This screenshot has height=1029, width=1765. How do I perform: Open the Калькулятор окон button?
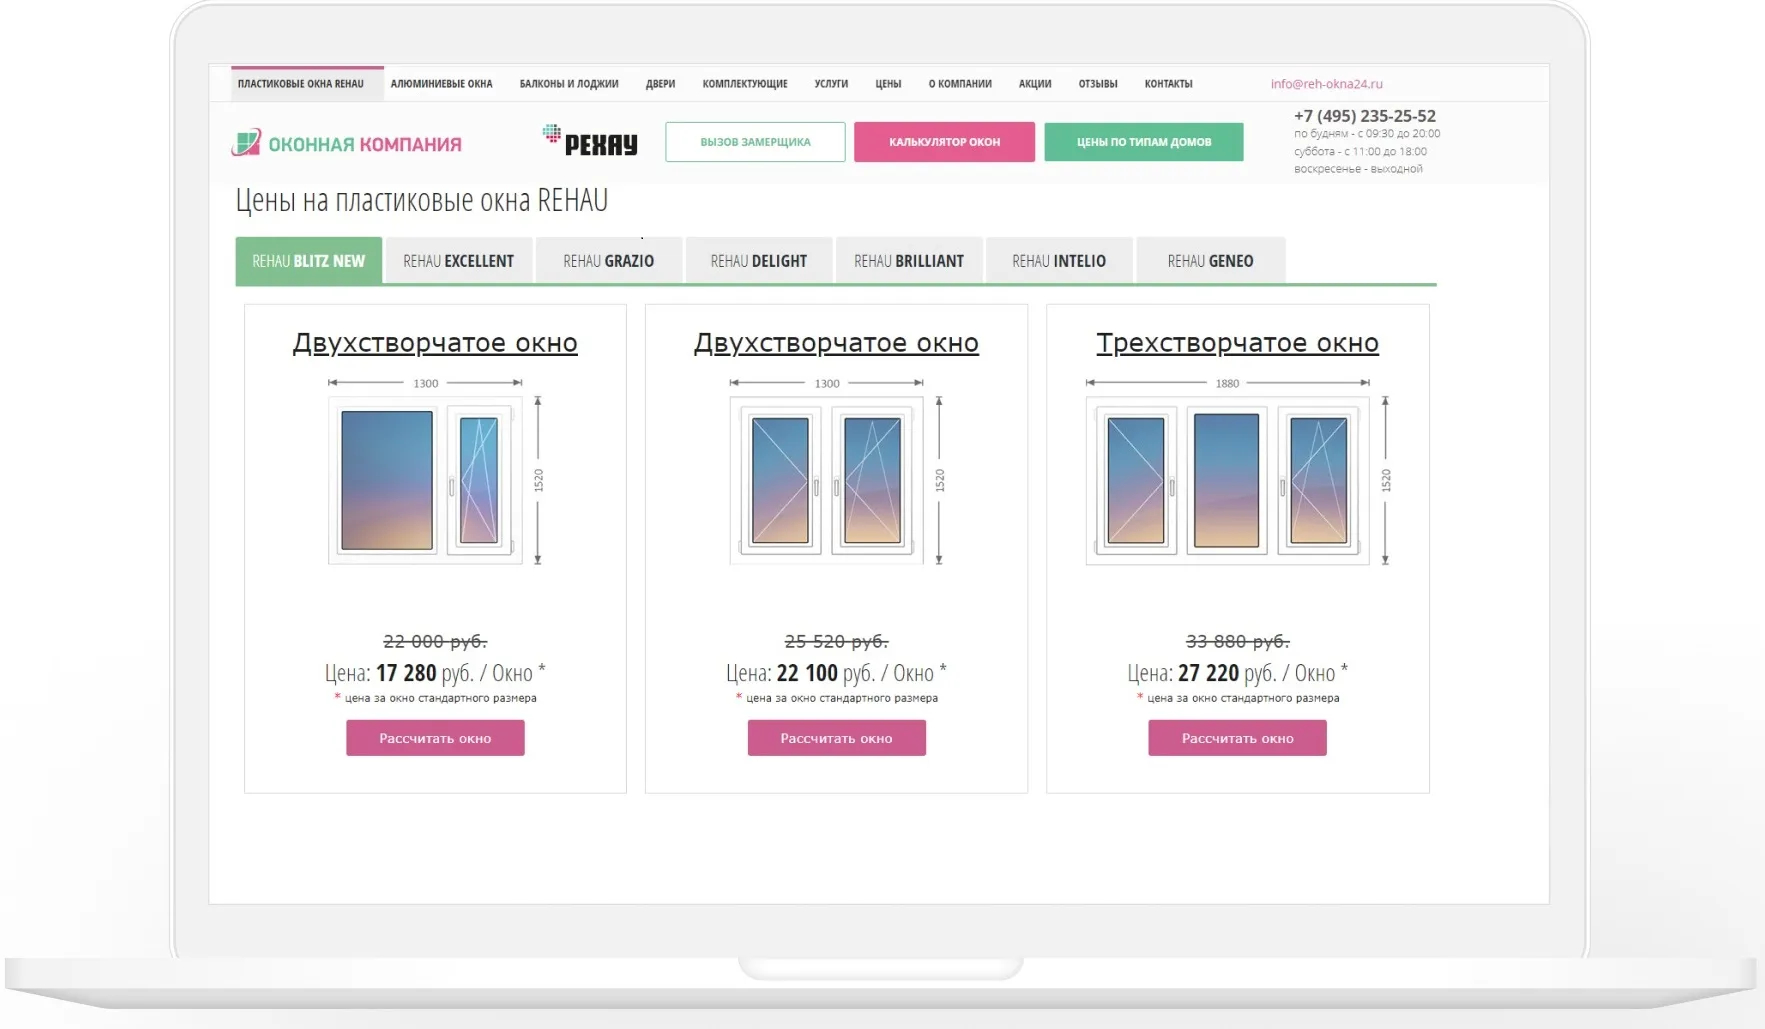tap(944, 142)
